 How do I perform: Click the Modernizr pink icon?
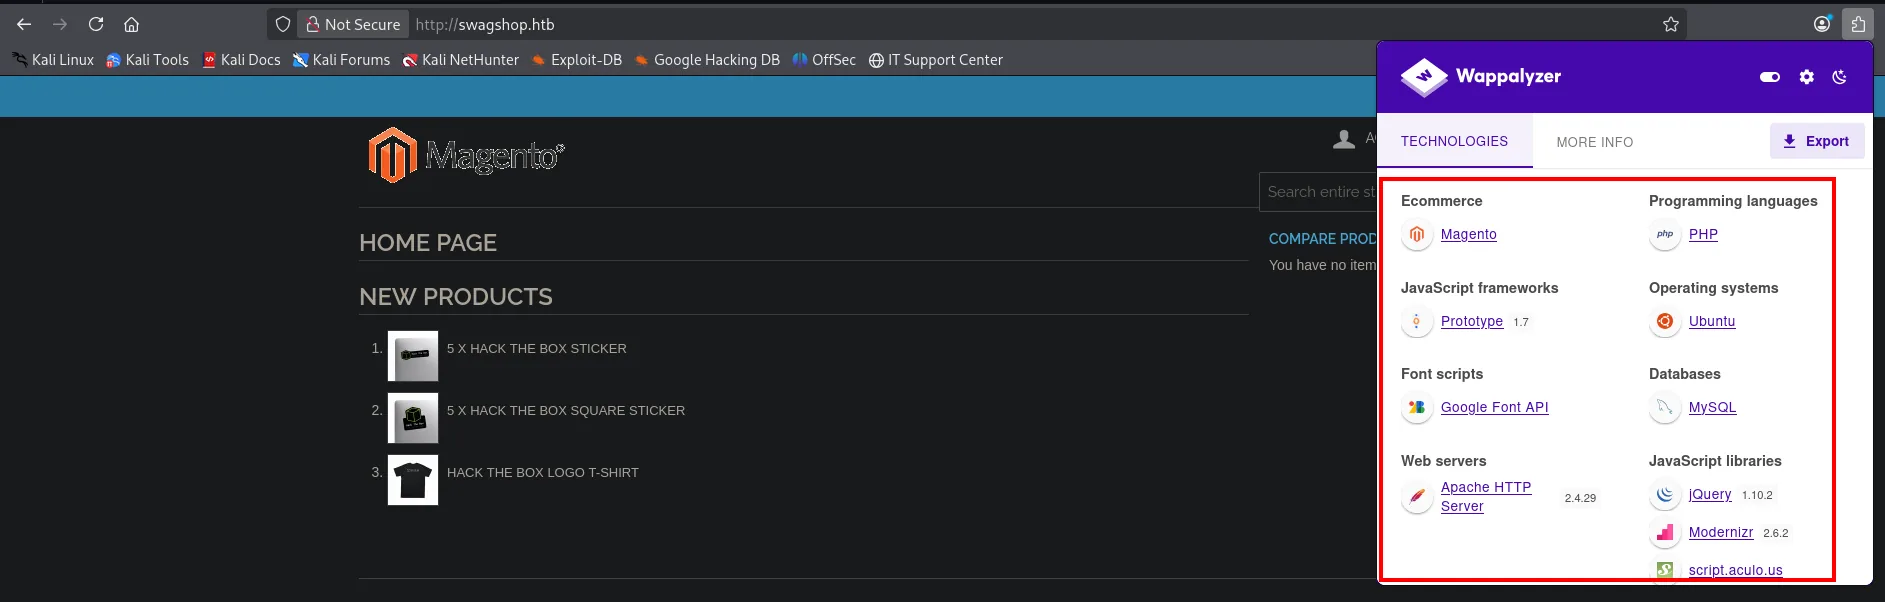coord(1665,533)
